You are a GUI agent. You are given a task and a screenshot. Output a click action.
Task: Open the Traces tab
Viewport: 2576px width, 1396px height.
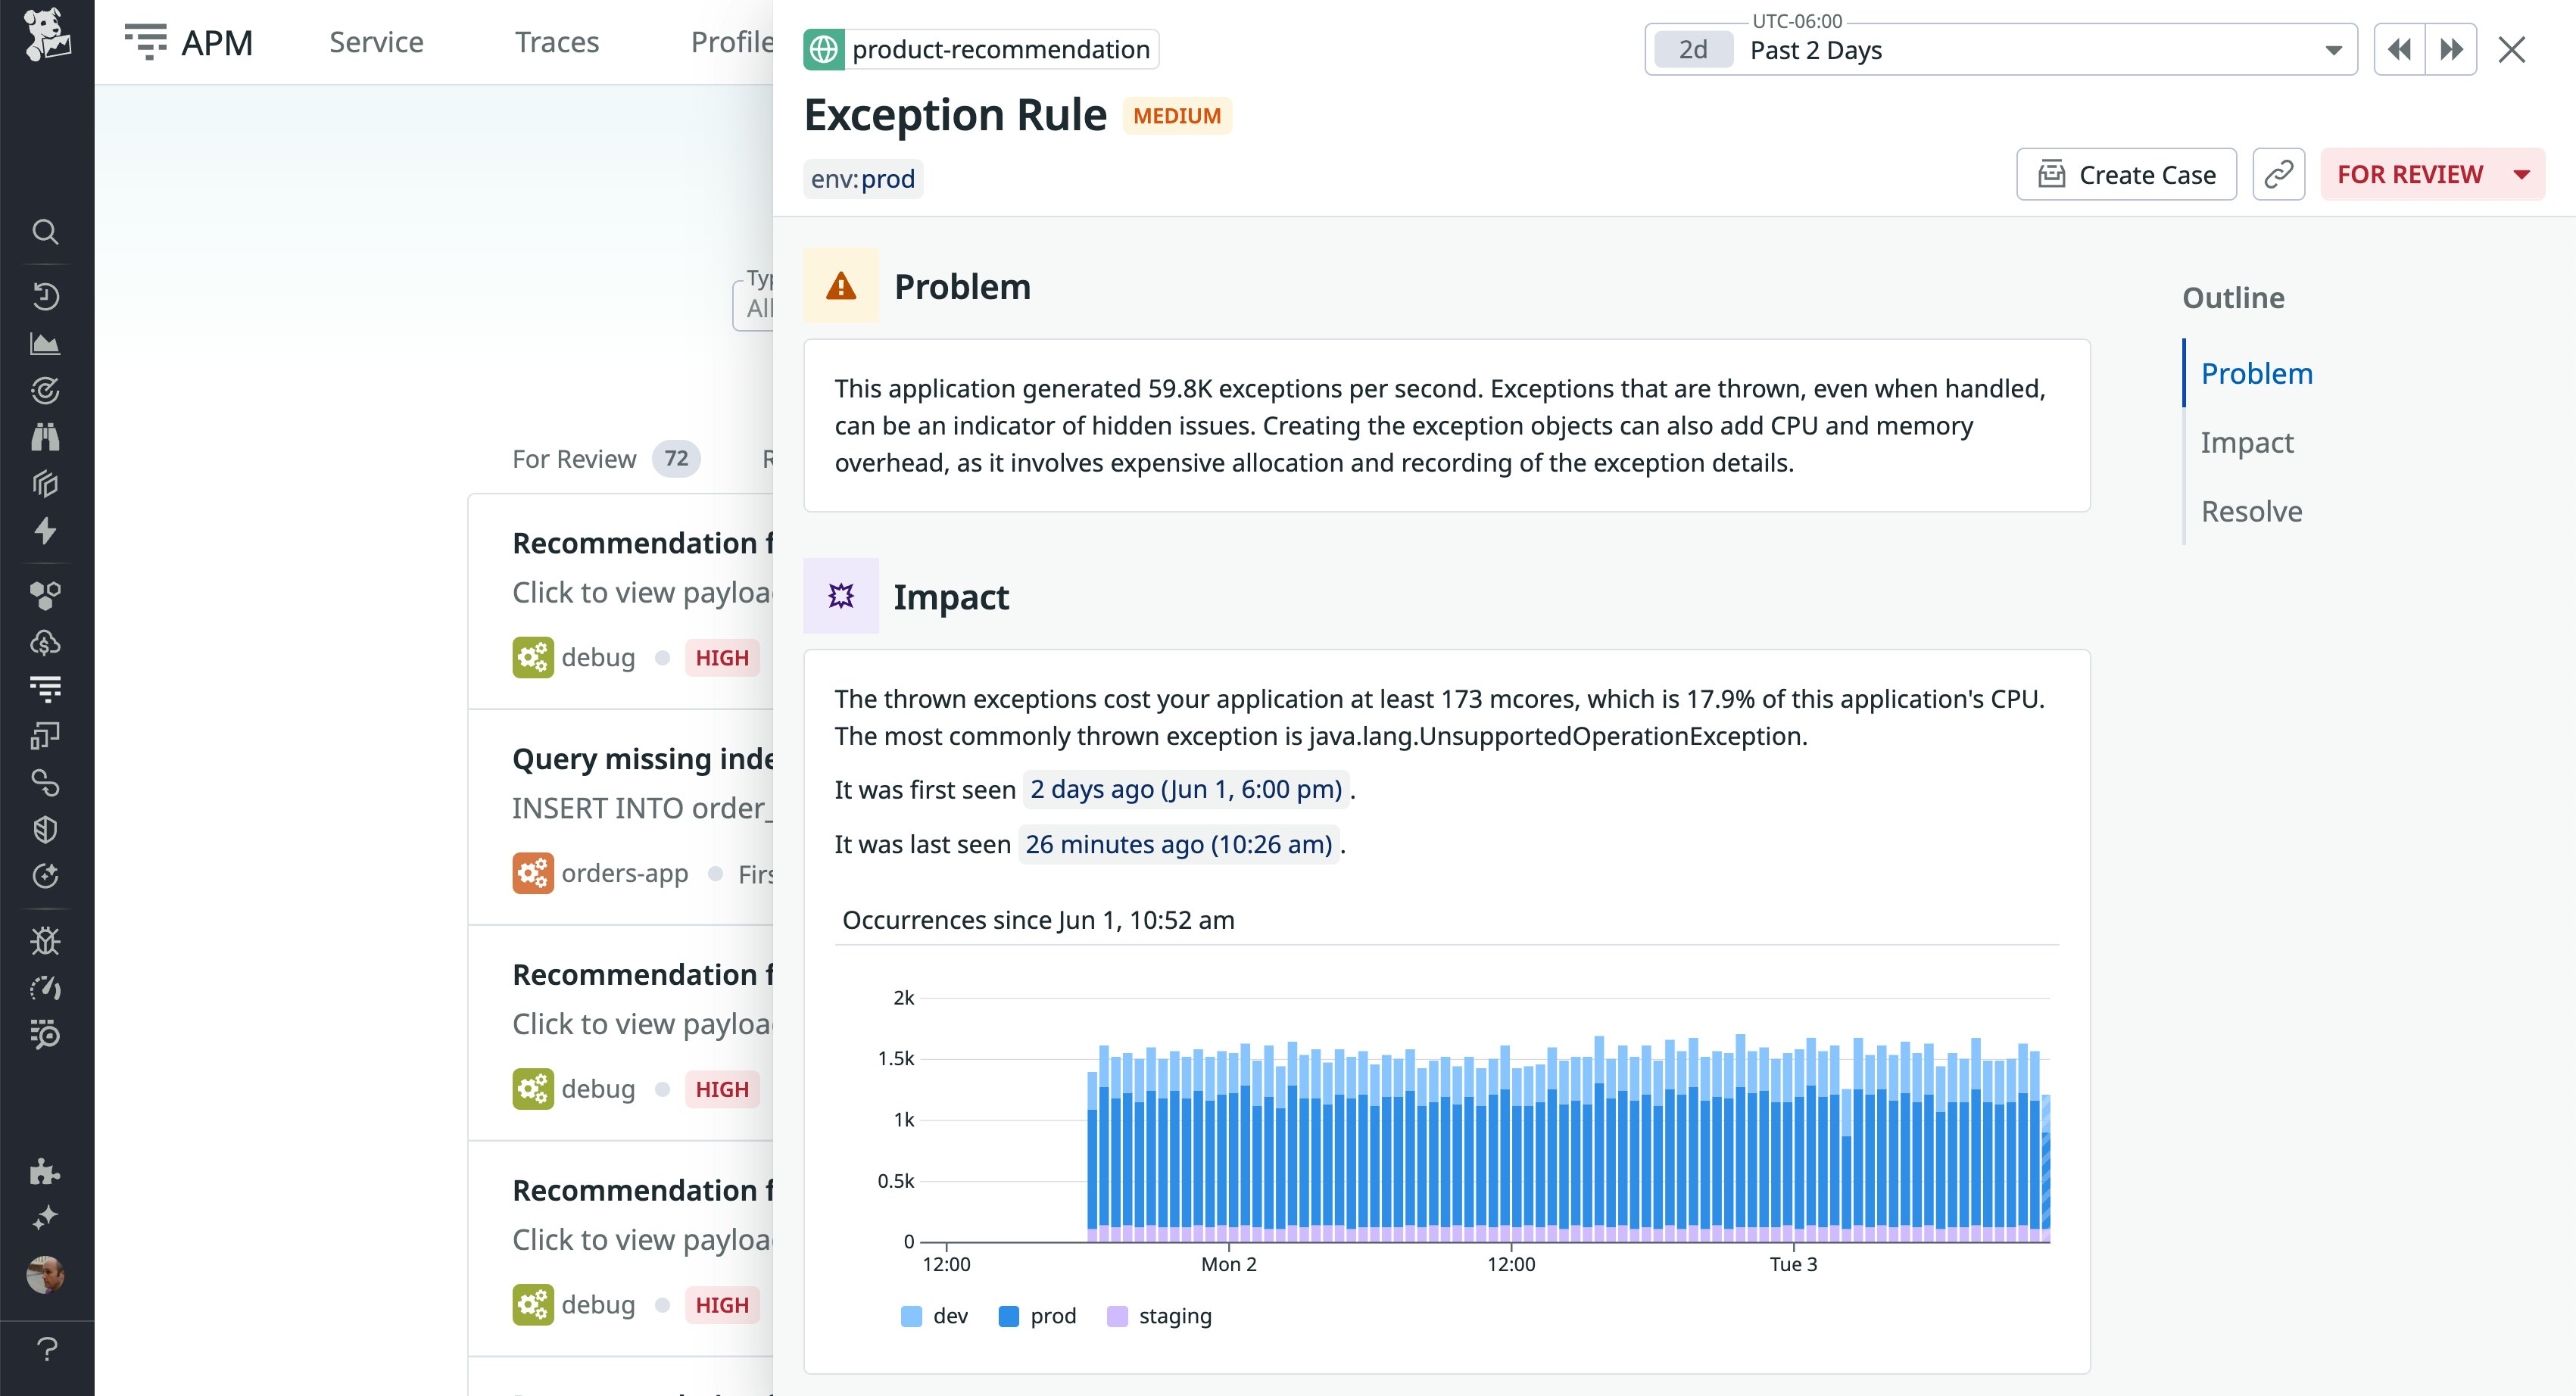(556, 42)
